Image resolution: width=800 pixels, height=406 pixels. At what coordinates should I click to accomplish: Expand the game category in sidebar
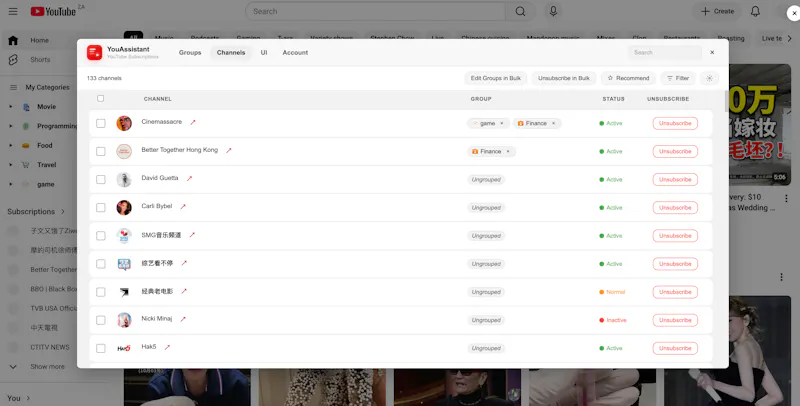(11, 184)
